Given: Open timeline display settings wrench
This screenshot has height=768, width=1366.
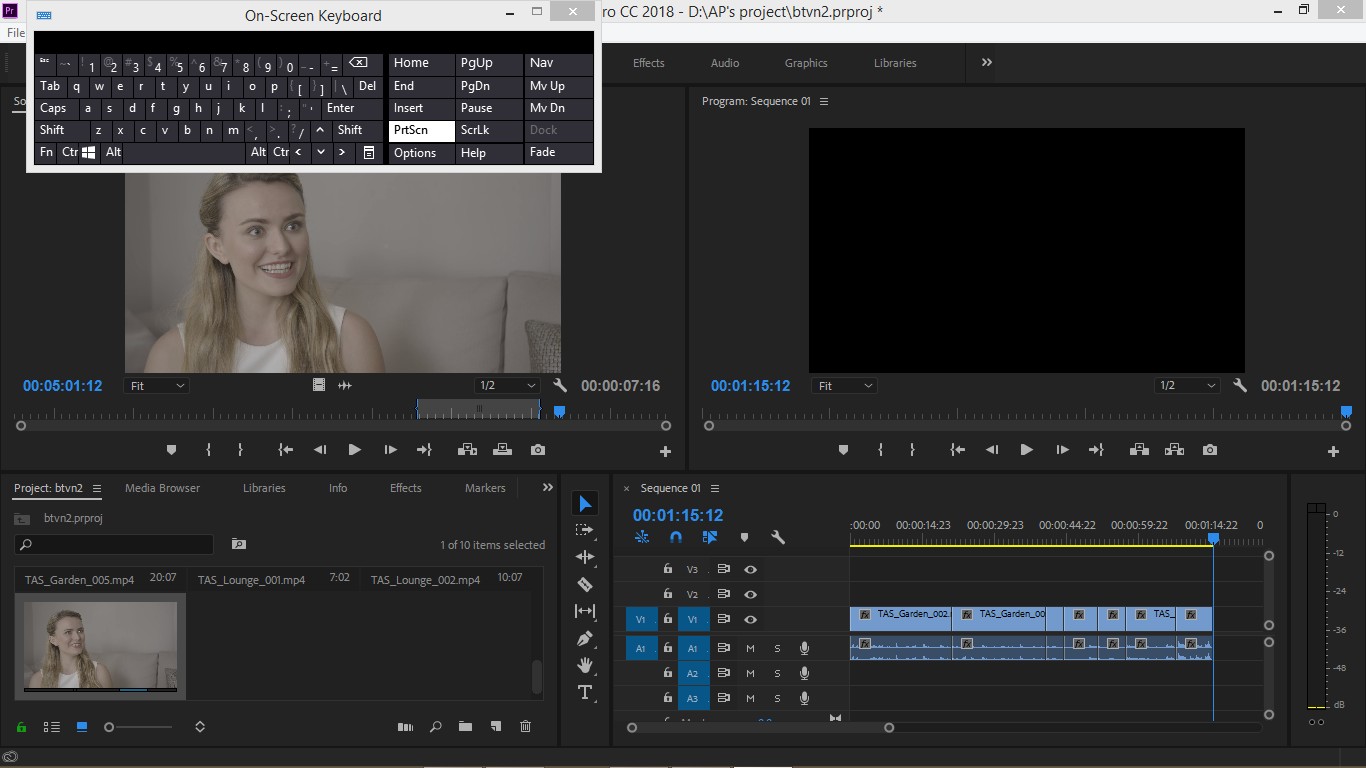Looking at the screenshot, I should click(778, 537).
